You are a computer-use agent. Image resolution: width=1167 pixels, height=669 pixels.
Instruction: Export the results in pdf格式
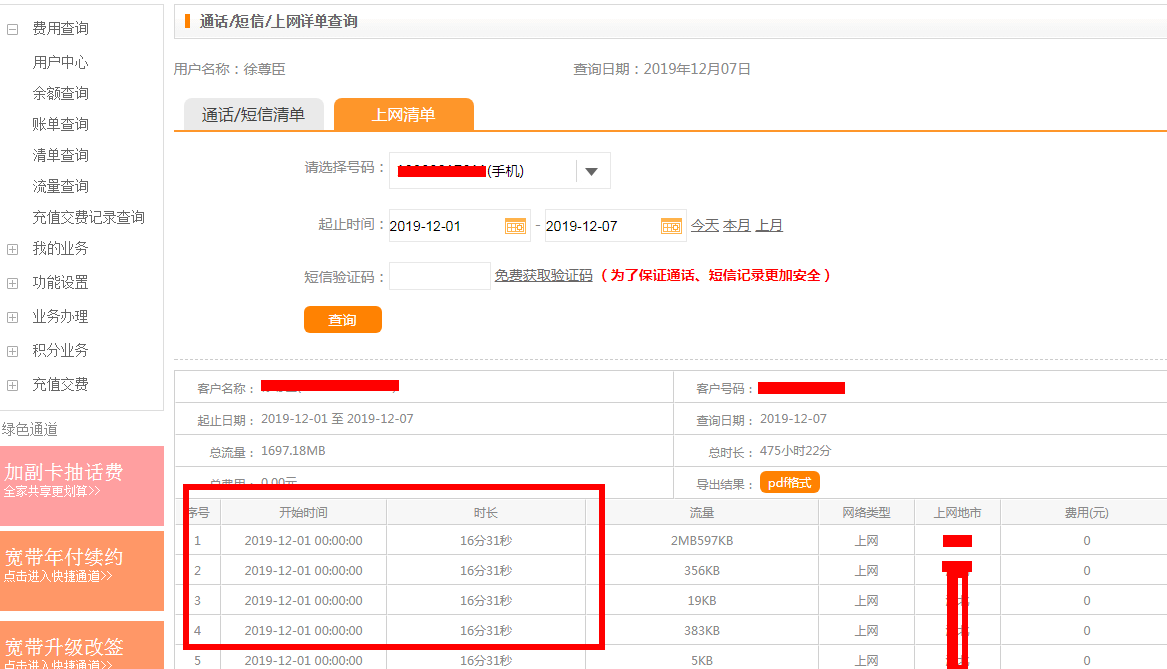[x=789, y=482]
